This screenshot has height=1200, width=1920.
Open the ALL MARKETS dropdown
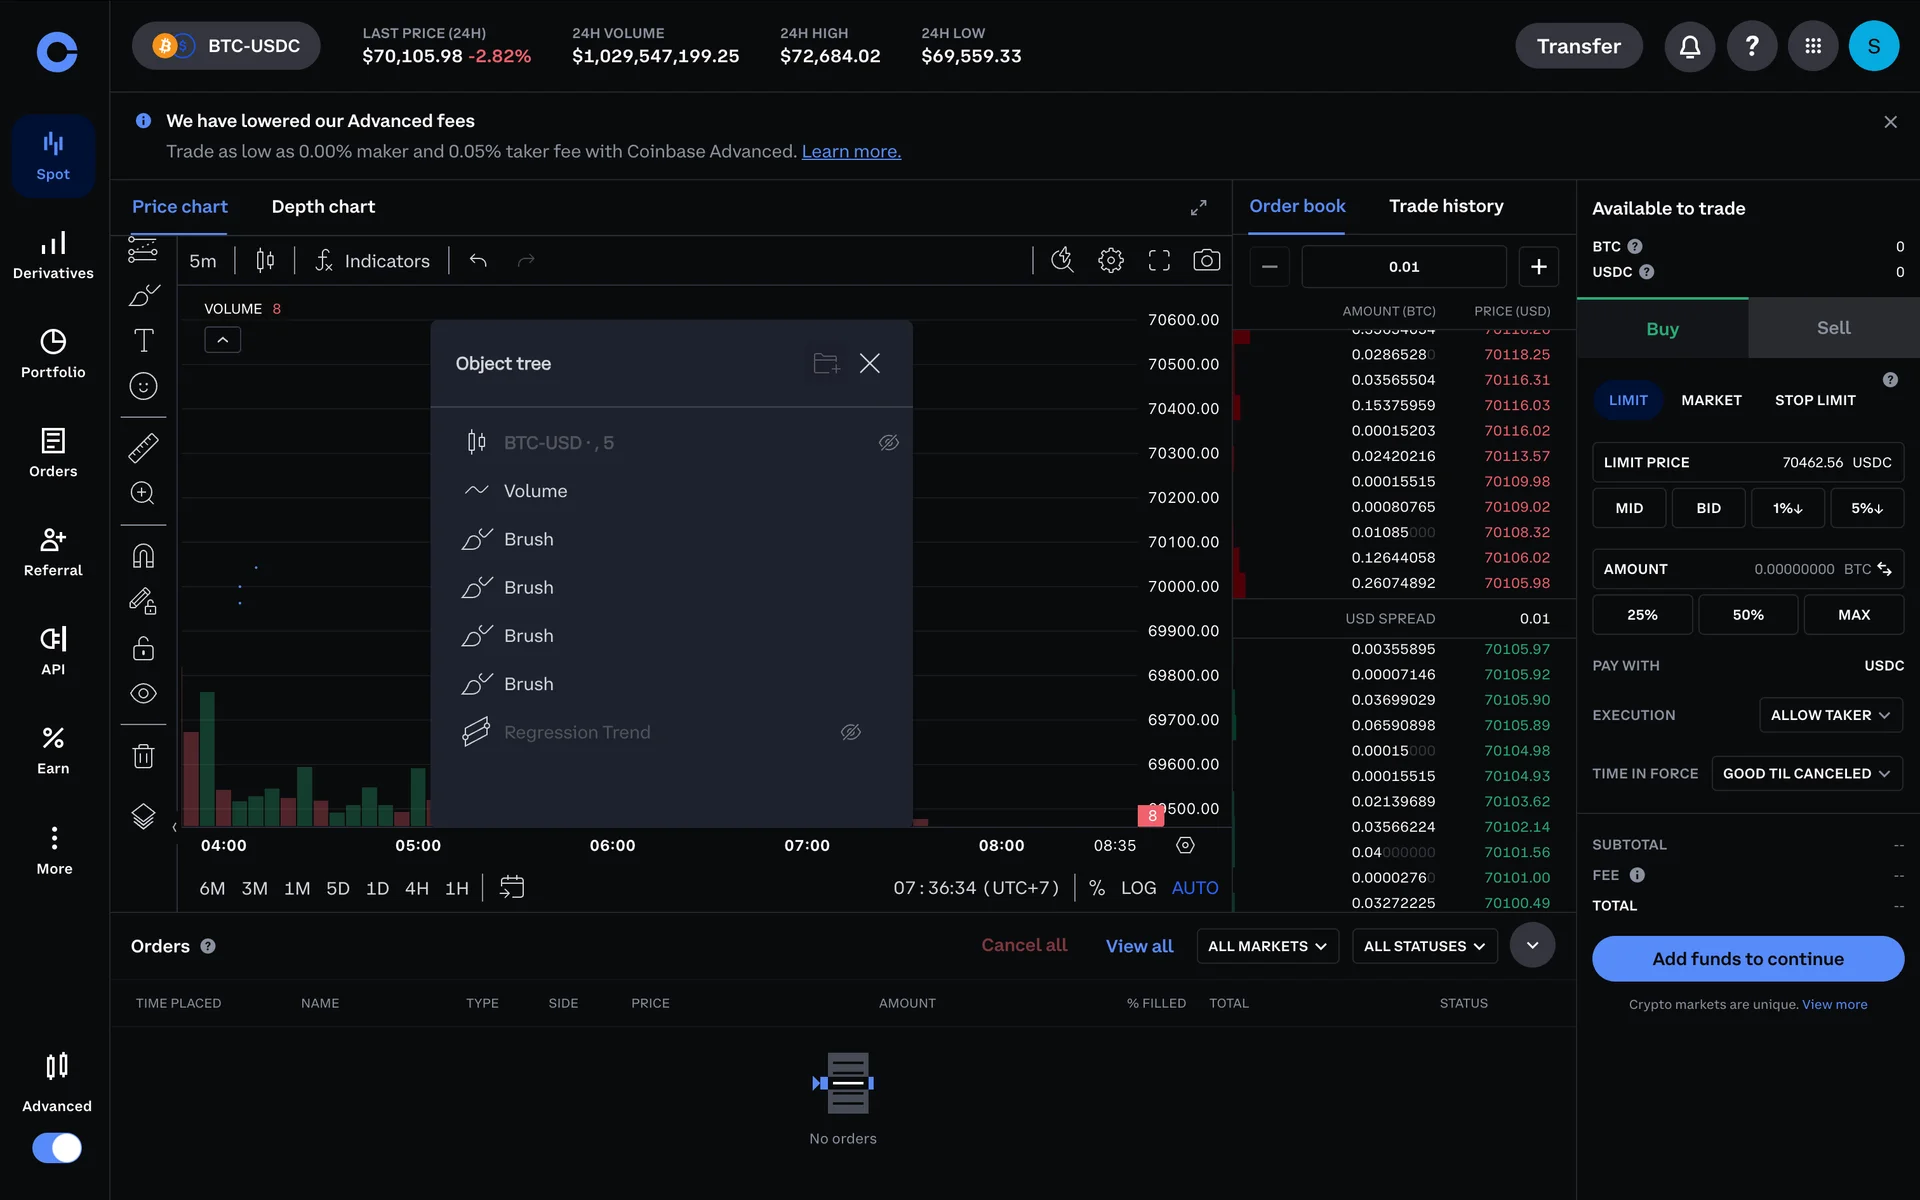click(x=1266, y=946)
